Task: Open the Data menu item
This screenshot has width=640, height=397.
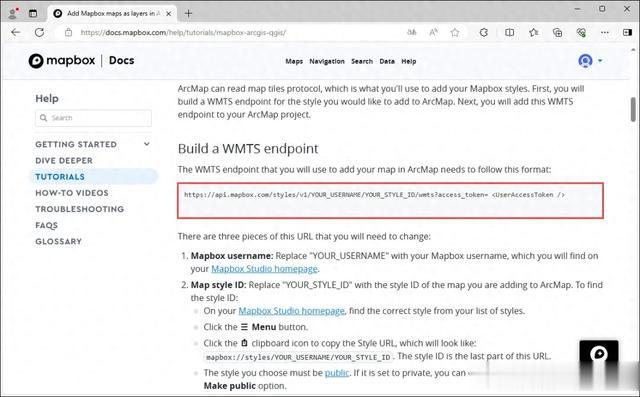Action: 387,61
